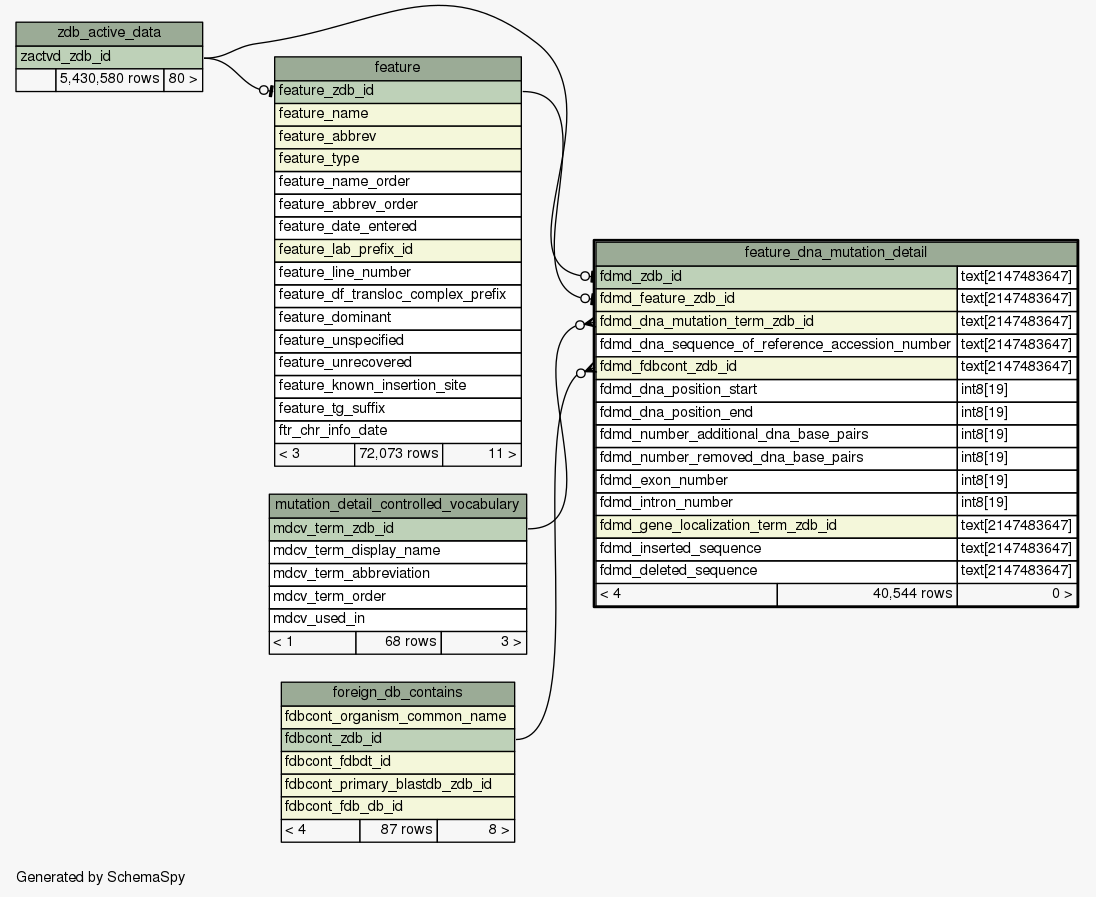The image size is (1096, 897).
Task: Select the fdmd_zdb_id column
Action: (776, 277)
